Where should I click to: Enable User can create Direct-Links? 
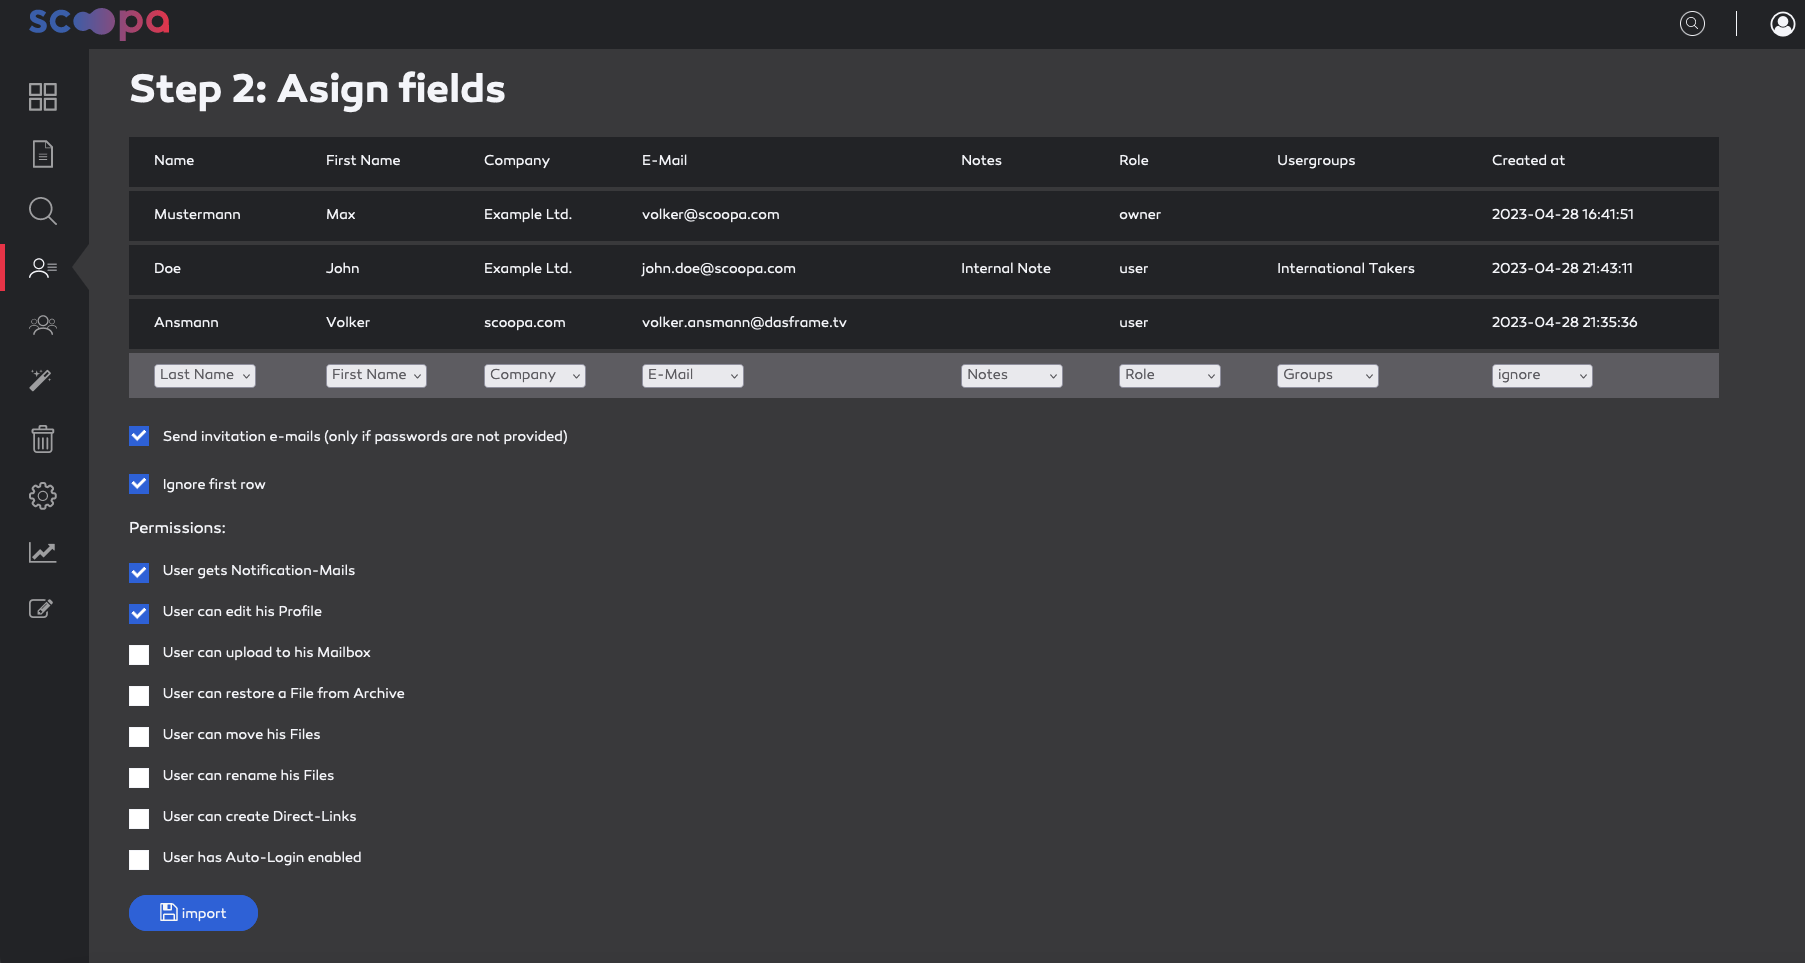tap(139, 818)
